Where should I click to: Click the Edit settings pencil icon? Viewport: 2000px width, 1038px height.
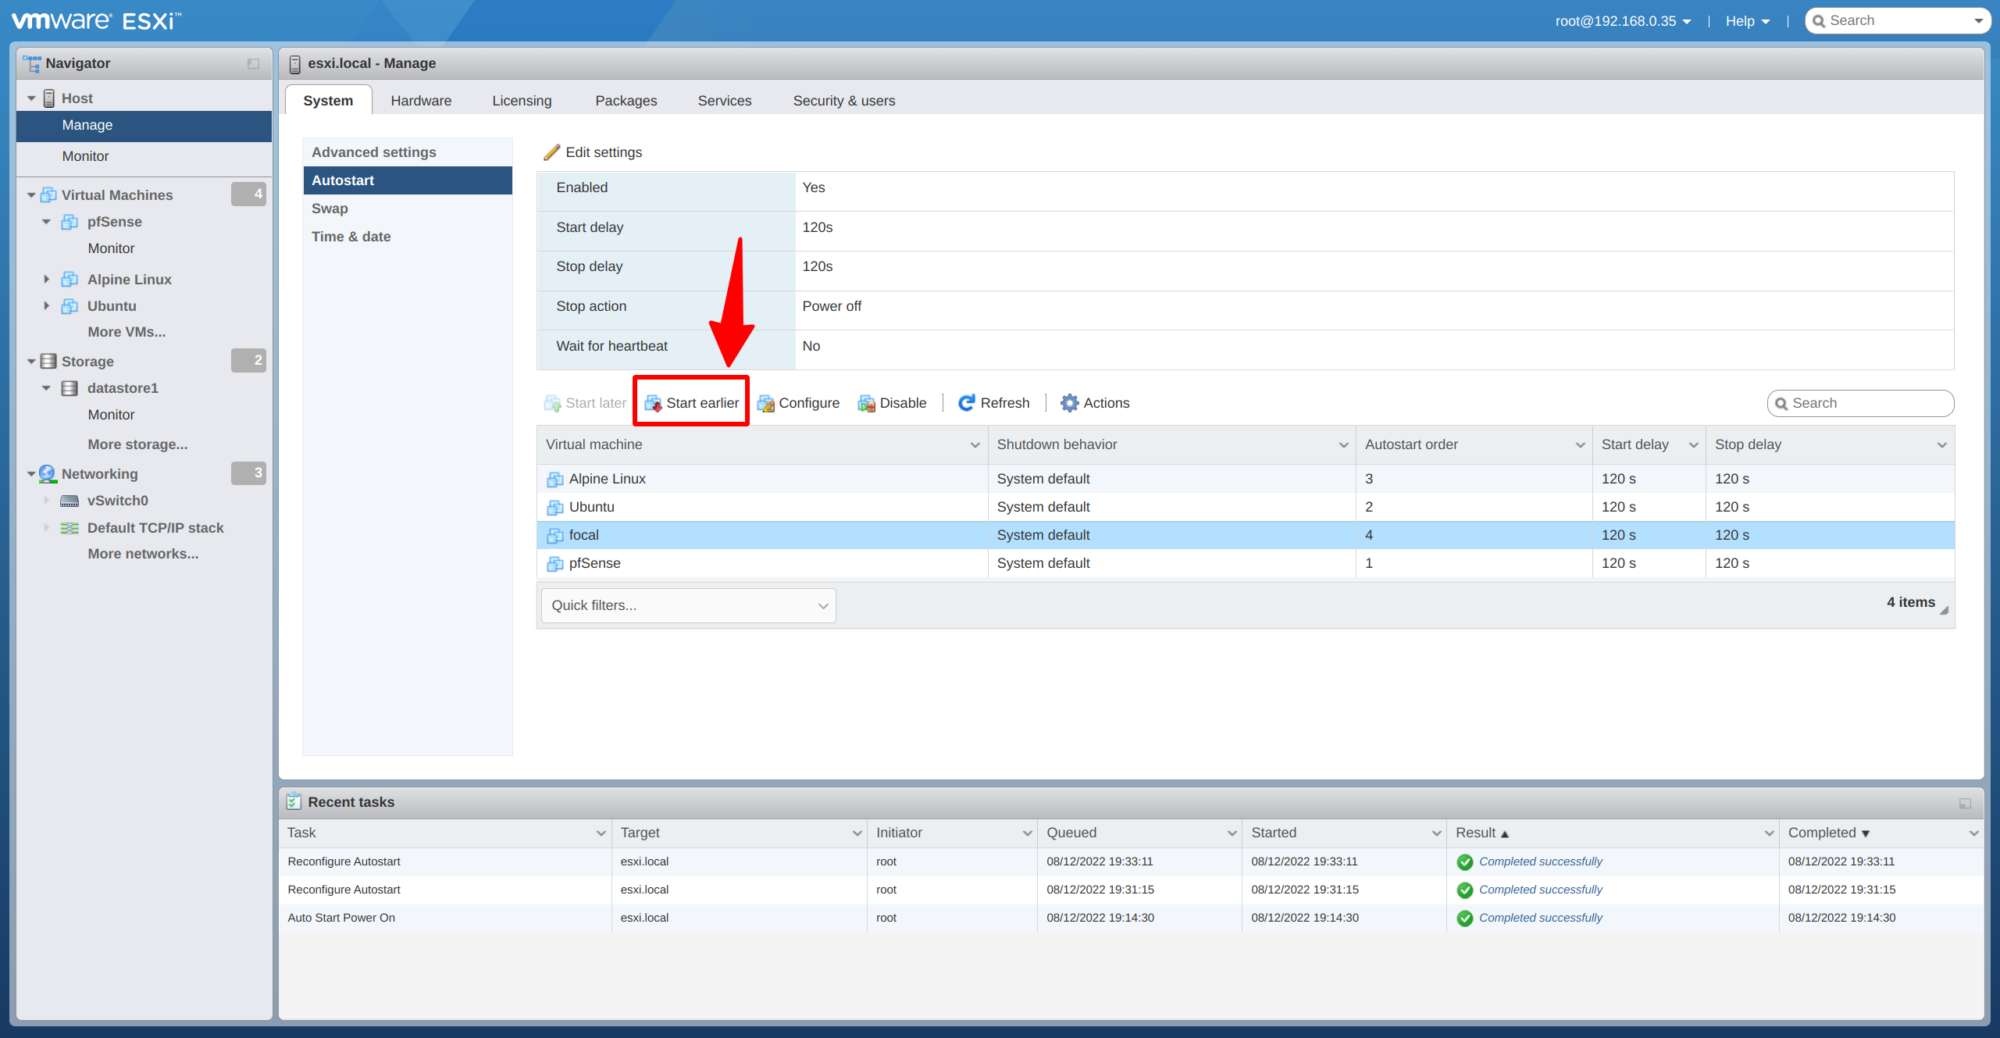point(551,152)
